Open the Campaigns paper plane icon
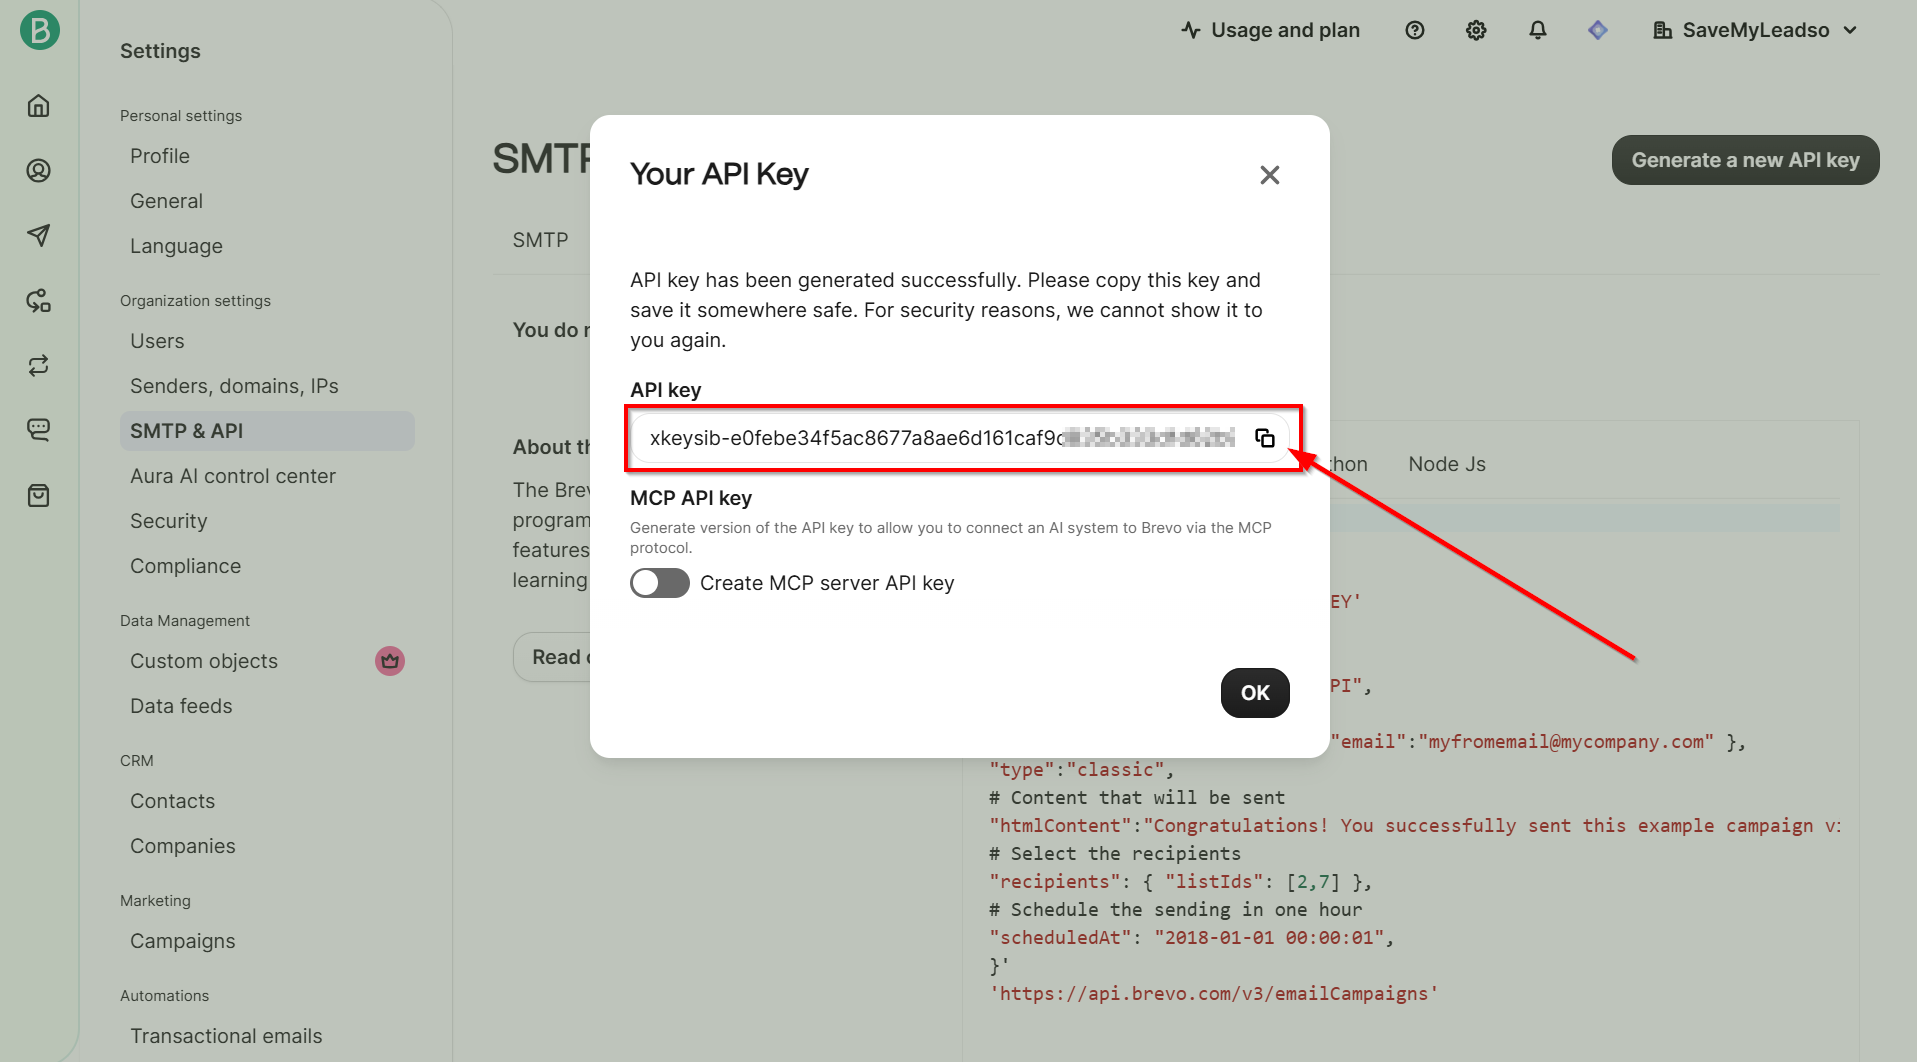Screen dimensions: 1917x1062 tap(39, 235)
